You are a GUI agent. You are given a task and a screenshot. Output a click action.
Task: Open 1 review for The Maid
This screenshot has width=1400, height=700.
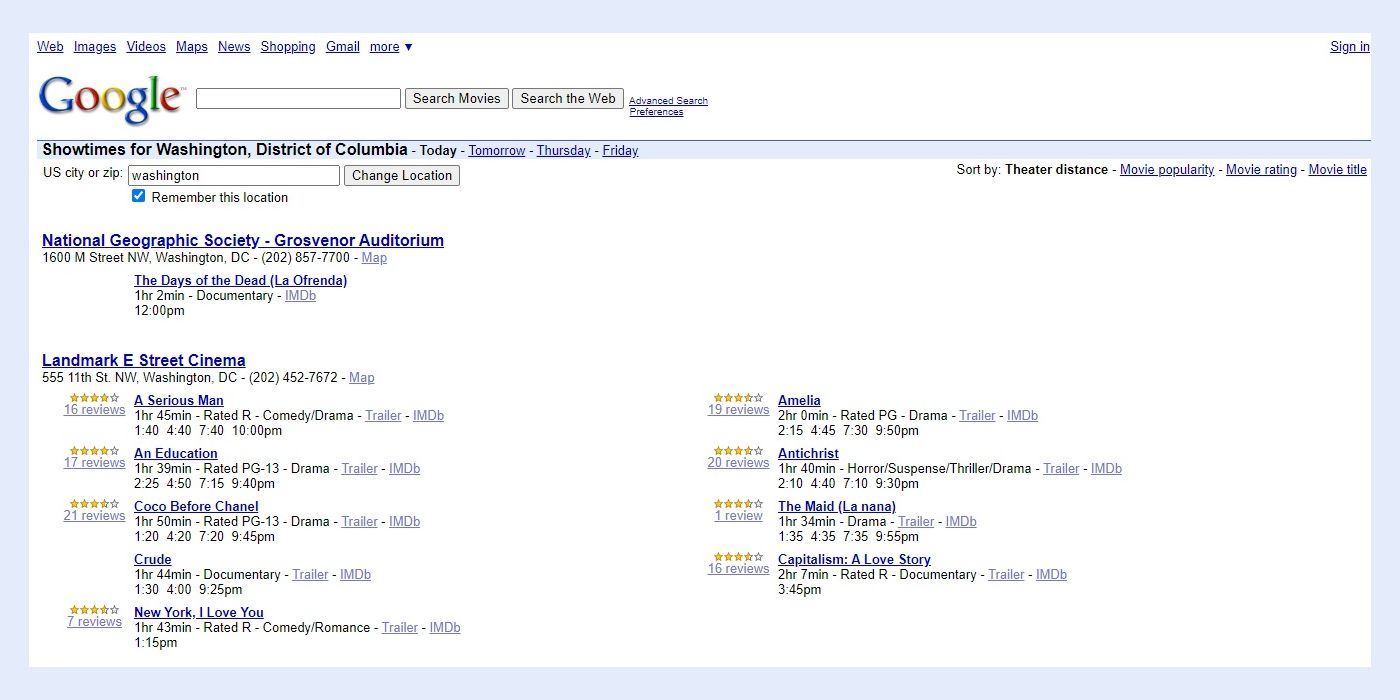pyautogui.click(x=738, y=516)
